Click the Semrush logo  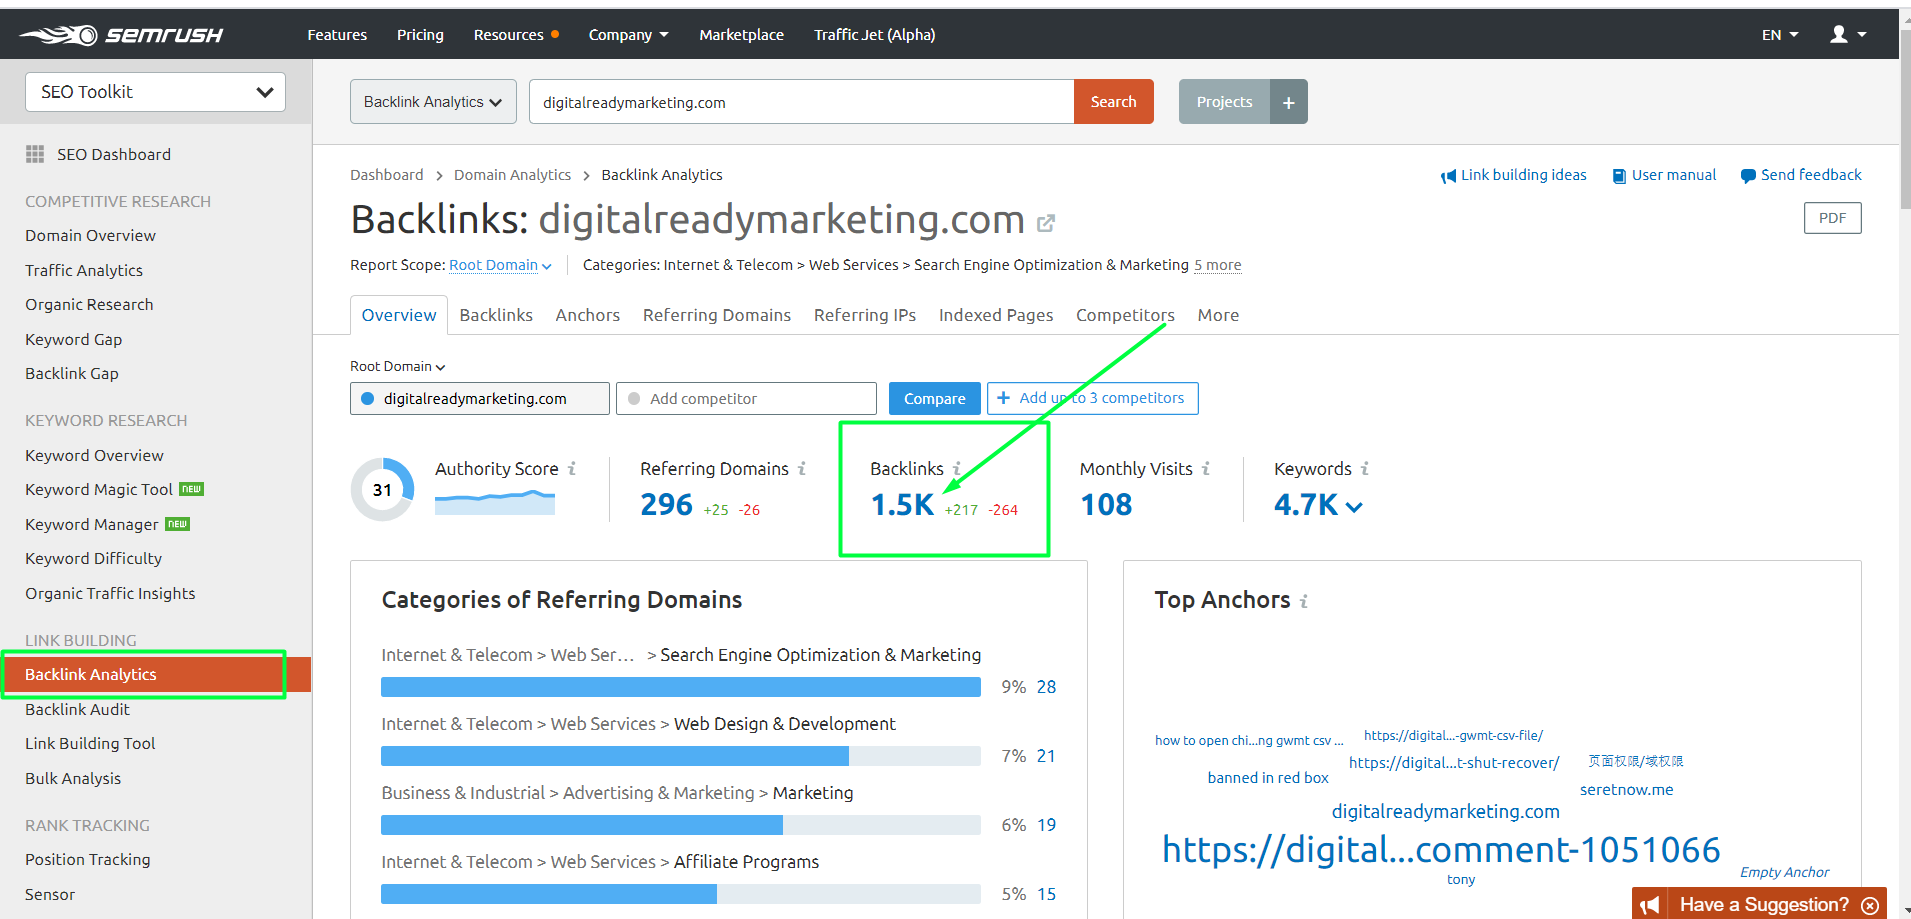click(x=121, y=35)
